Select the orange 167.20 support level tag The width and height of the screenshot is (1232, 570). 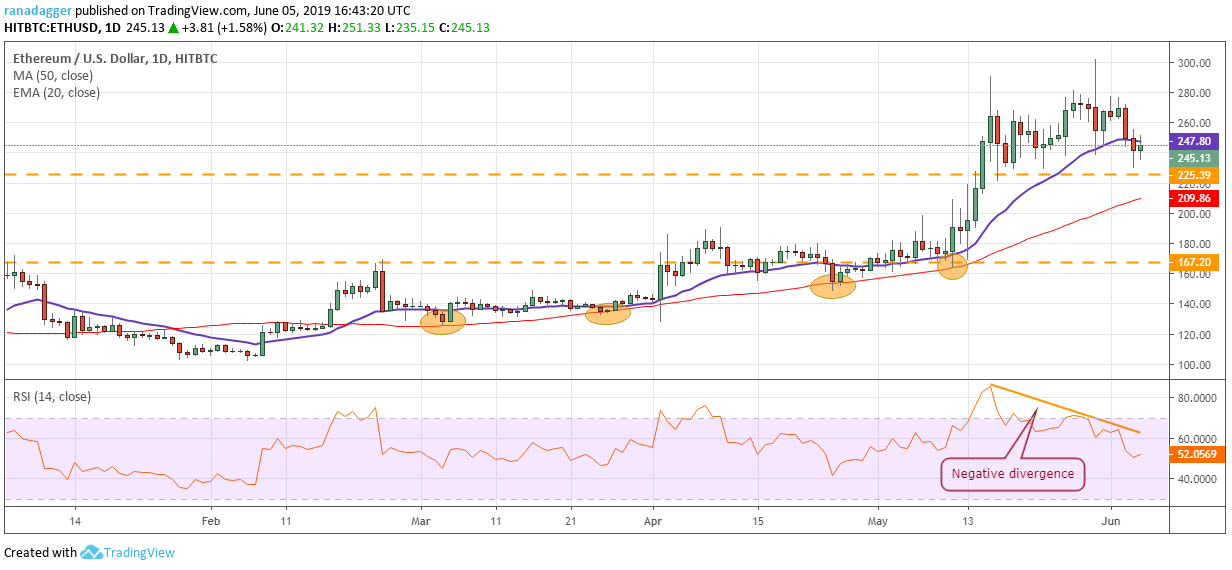pyautogui.click(x=1194, y=262)
